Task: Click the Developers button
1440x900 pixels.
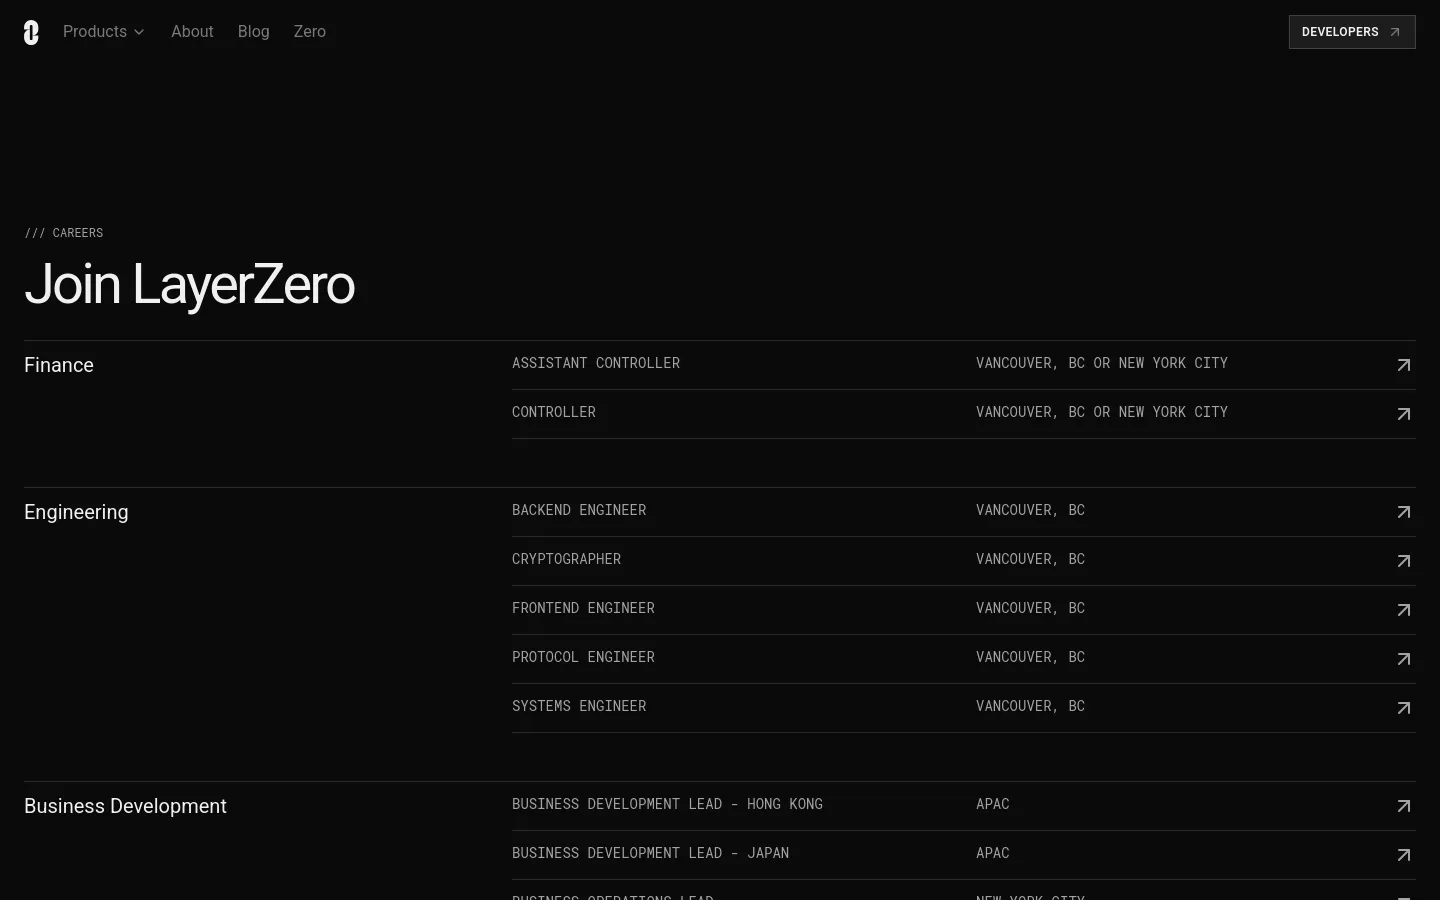Action: [1352, 32]
